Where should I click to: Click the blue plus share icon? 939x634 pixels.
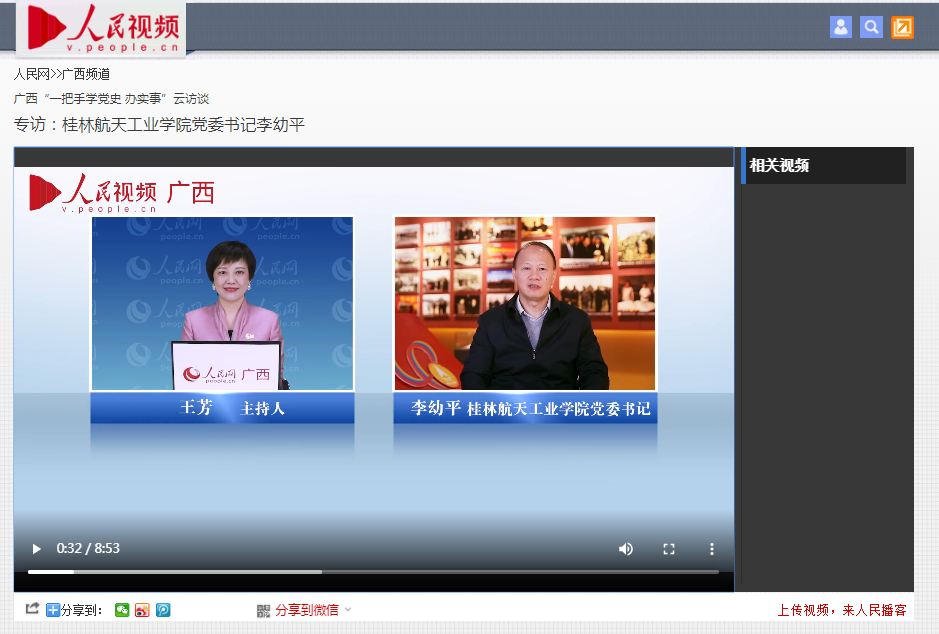pyautogui.click(x=53, y=610)
